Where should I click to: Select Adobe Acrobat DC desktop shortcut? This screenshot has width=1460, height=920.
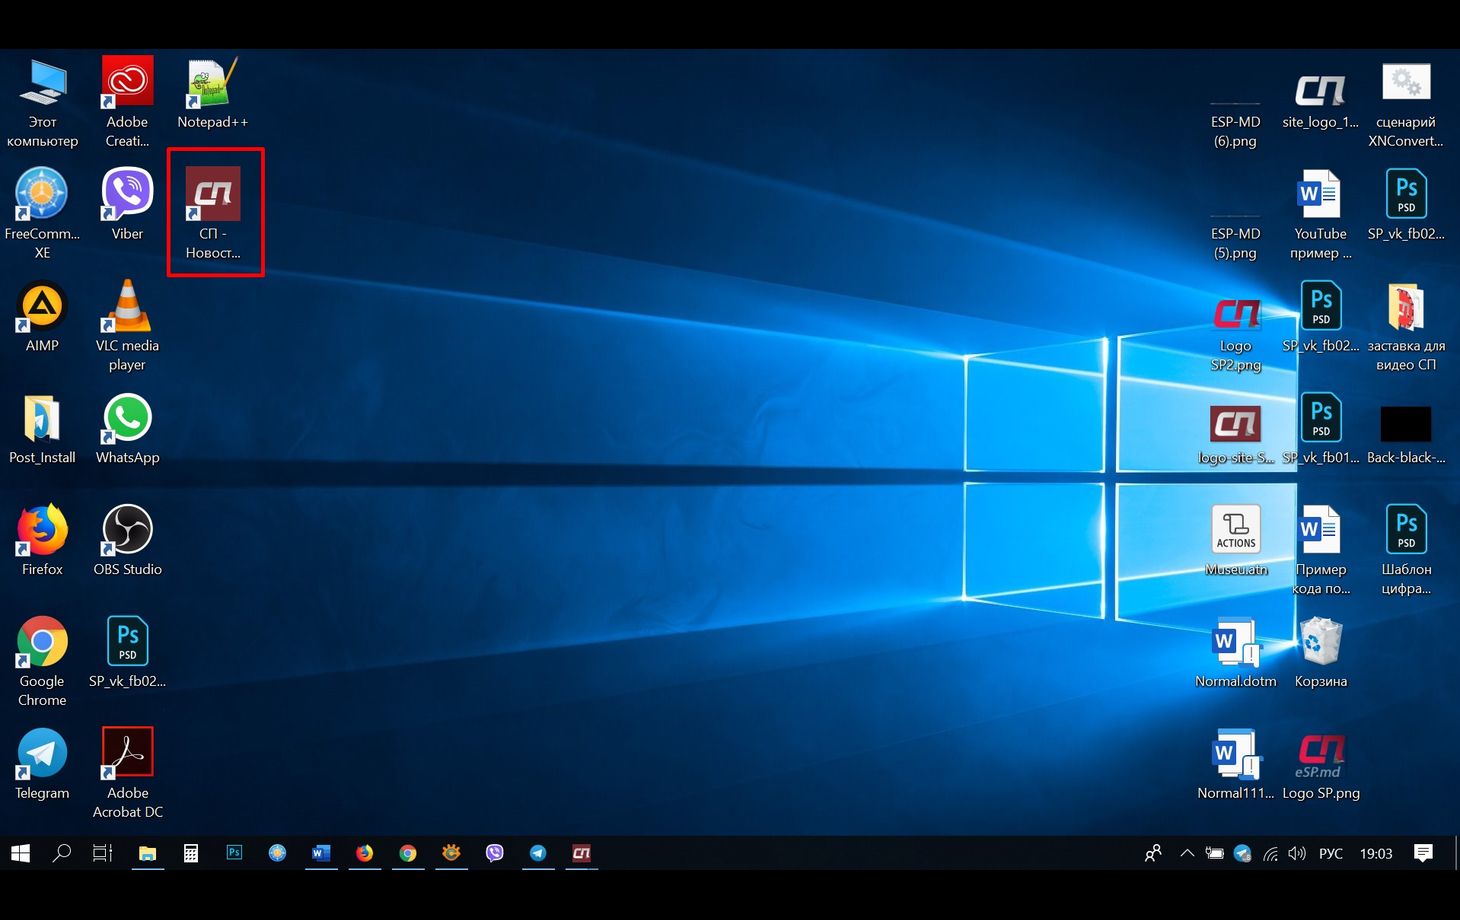point(127,775)
